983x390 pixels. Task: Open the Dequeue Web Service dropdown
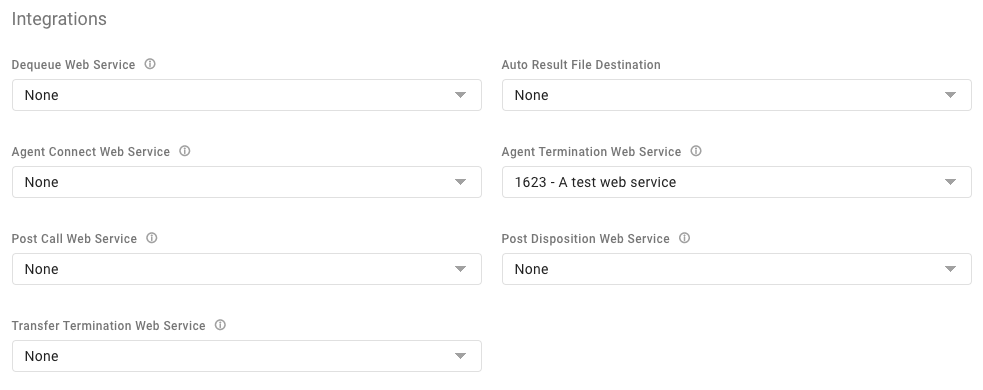click(x=247, y=95)
